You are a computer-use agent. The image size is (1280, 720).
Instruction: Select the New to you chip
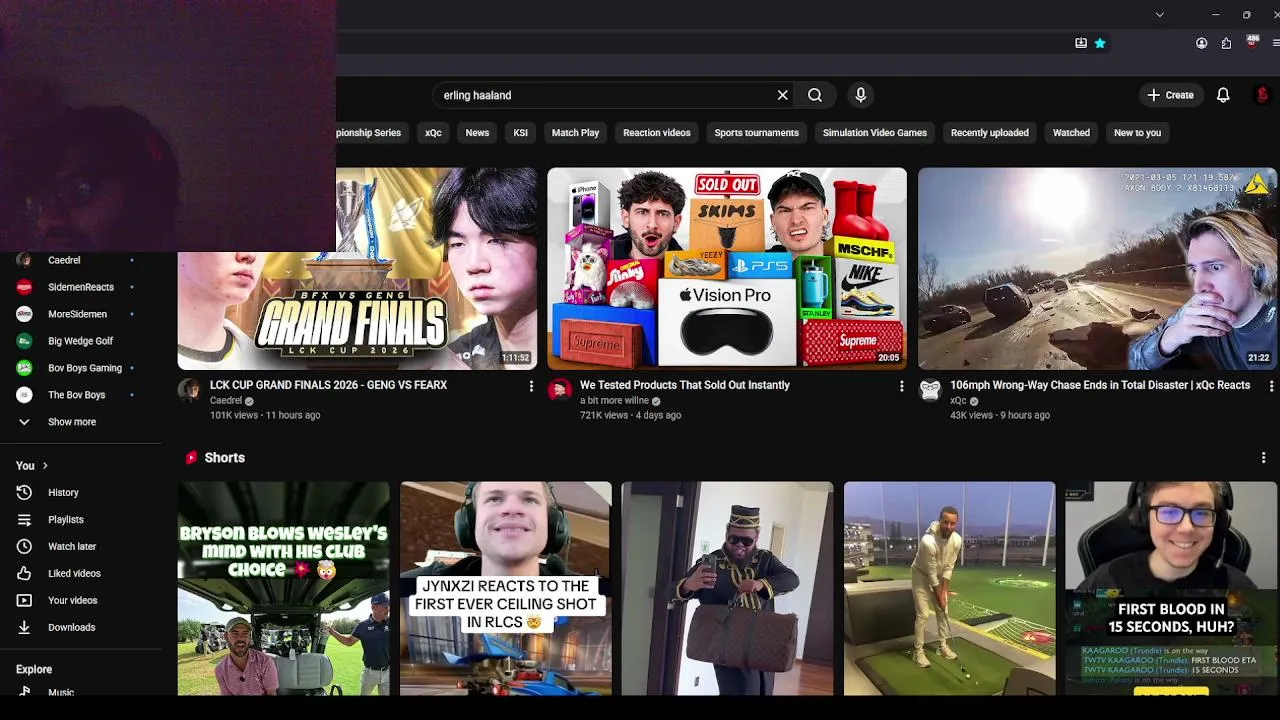[1137, 133]
